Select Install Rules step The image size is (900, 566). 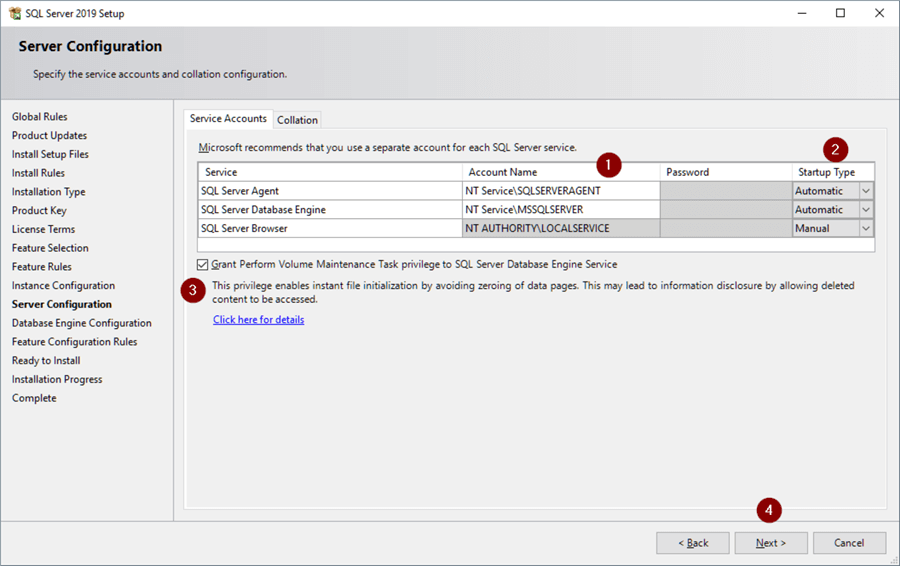point(38,173)
